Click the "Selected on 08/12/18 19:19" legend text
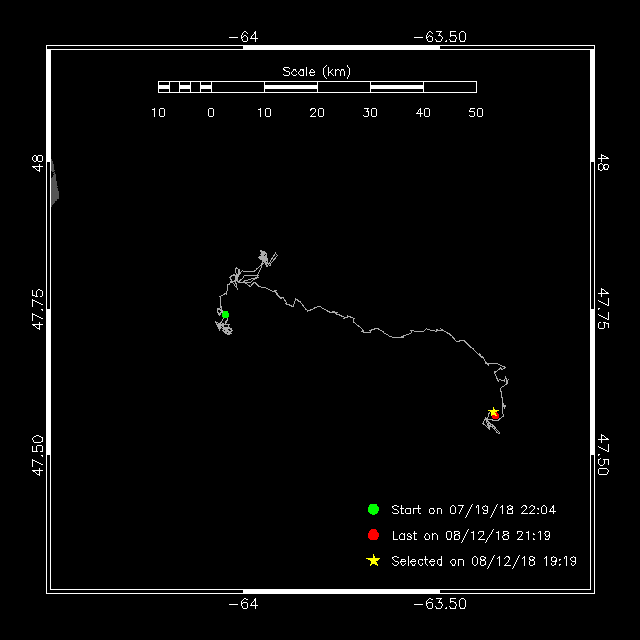This screenshot has height=640, width=640. 484,561
